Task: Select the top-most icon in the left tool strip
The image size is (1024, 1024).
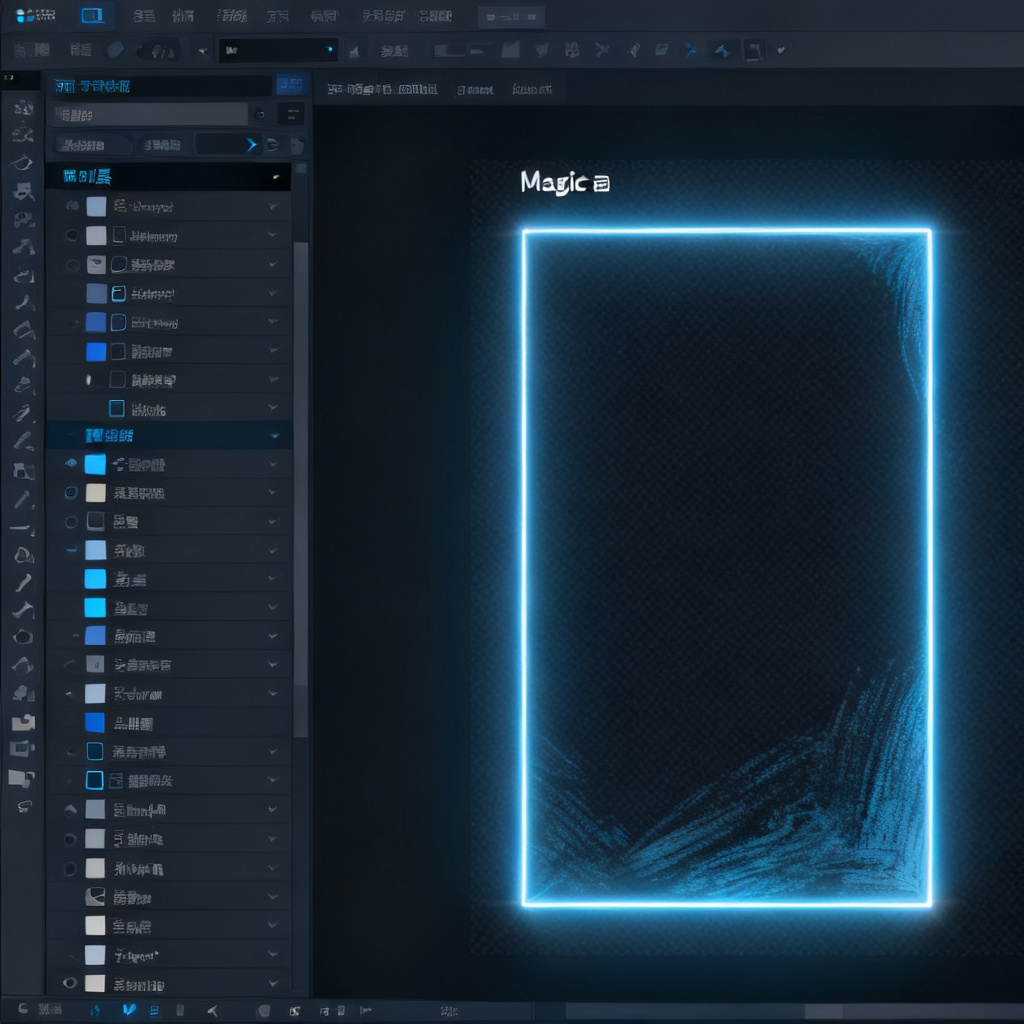Action: 24,106
